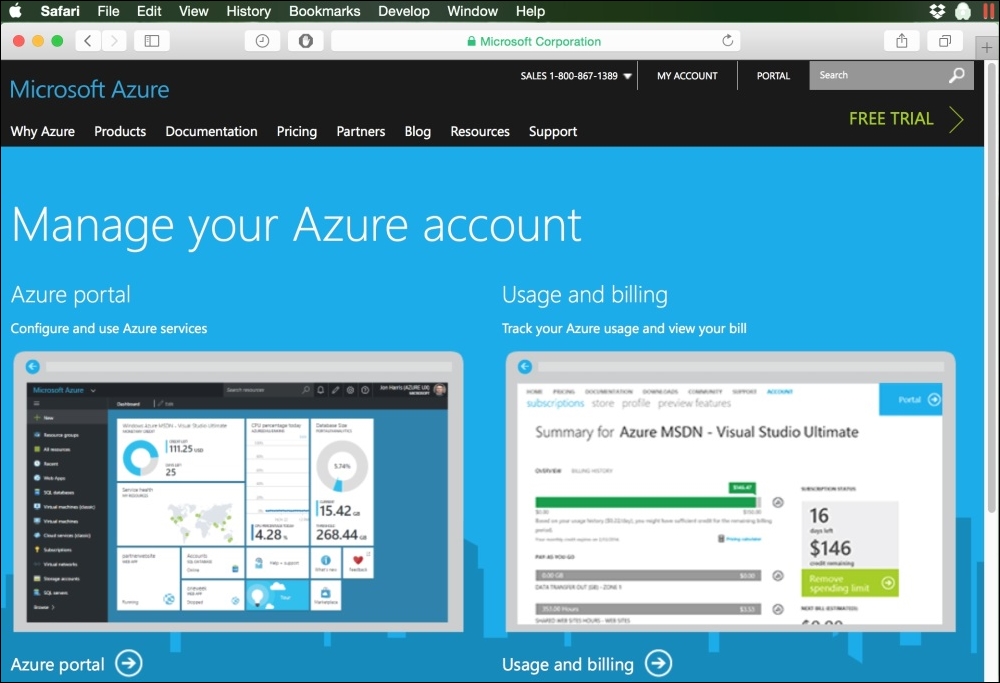The image size is (1000, 683).
Task: Click the vertical page scrollbar
Action: click(992, 287)
